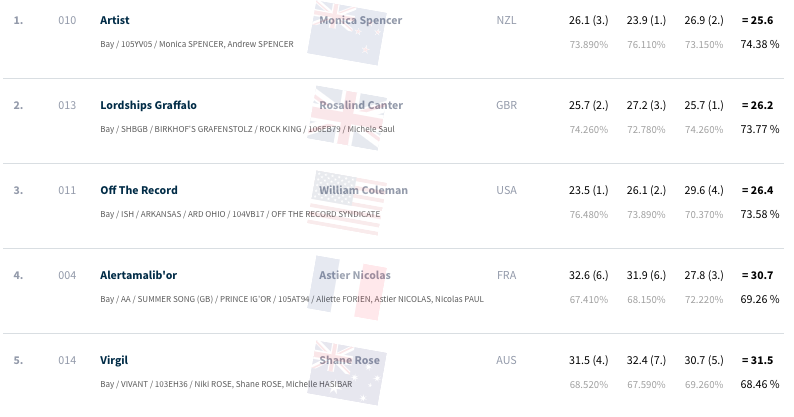Open Off The Record horse page

(x=139, y=191)
